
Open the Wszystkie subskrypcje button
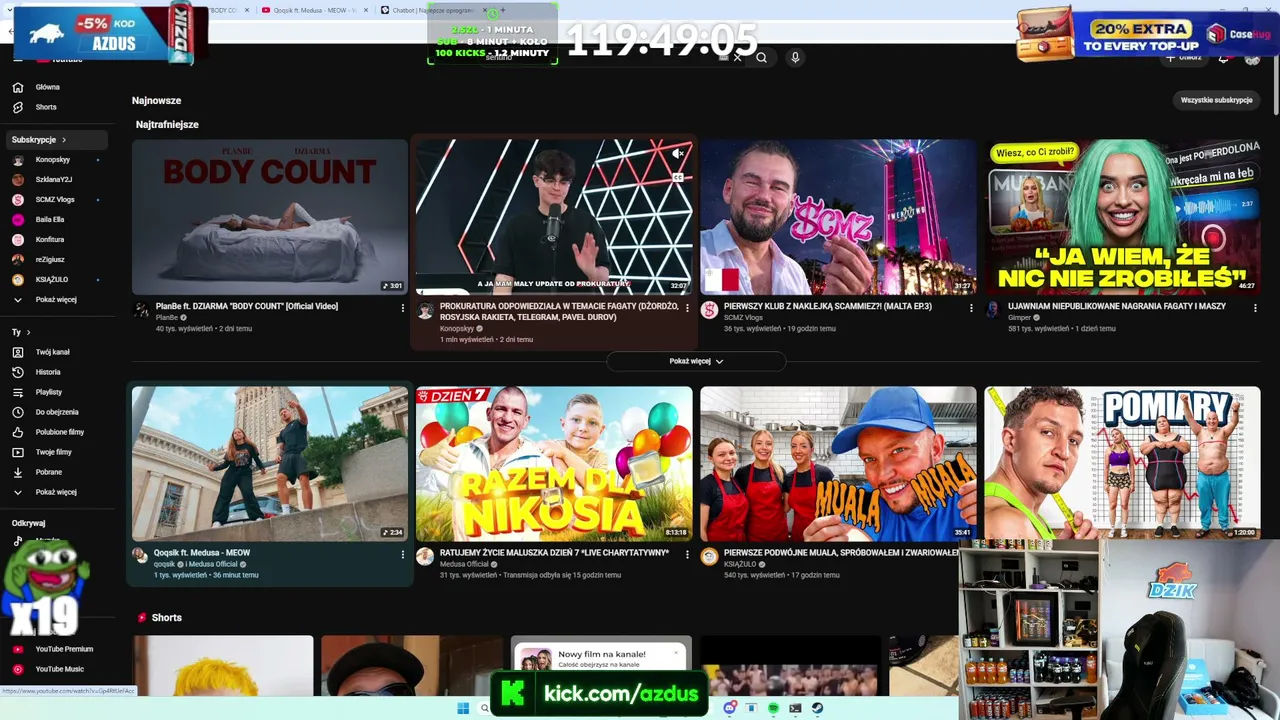[x=1216, y=100]
